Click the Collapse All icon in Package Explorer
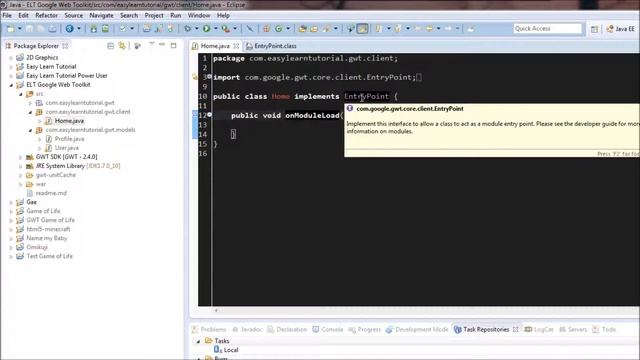 pos(110,46)
